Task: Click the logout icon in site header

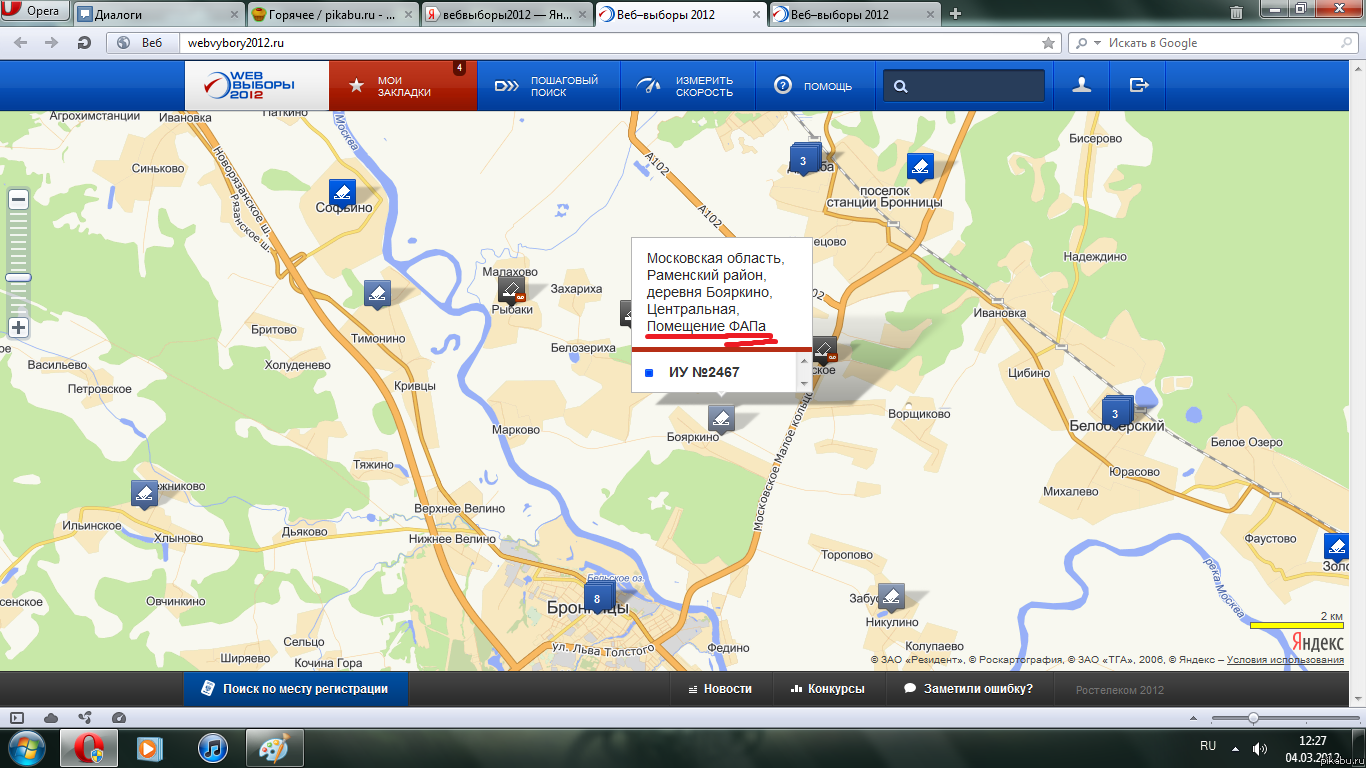Action: tap(1139, 86)
